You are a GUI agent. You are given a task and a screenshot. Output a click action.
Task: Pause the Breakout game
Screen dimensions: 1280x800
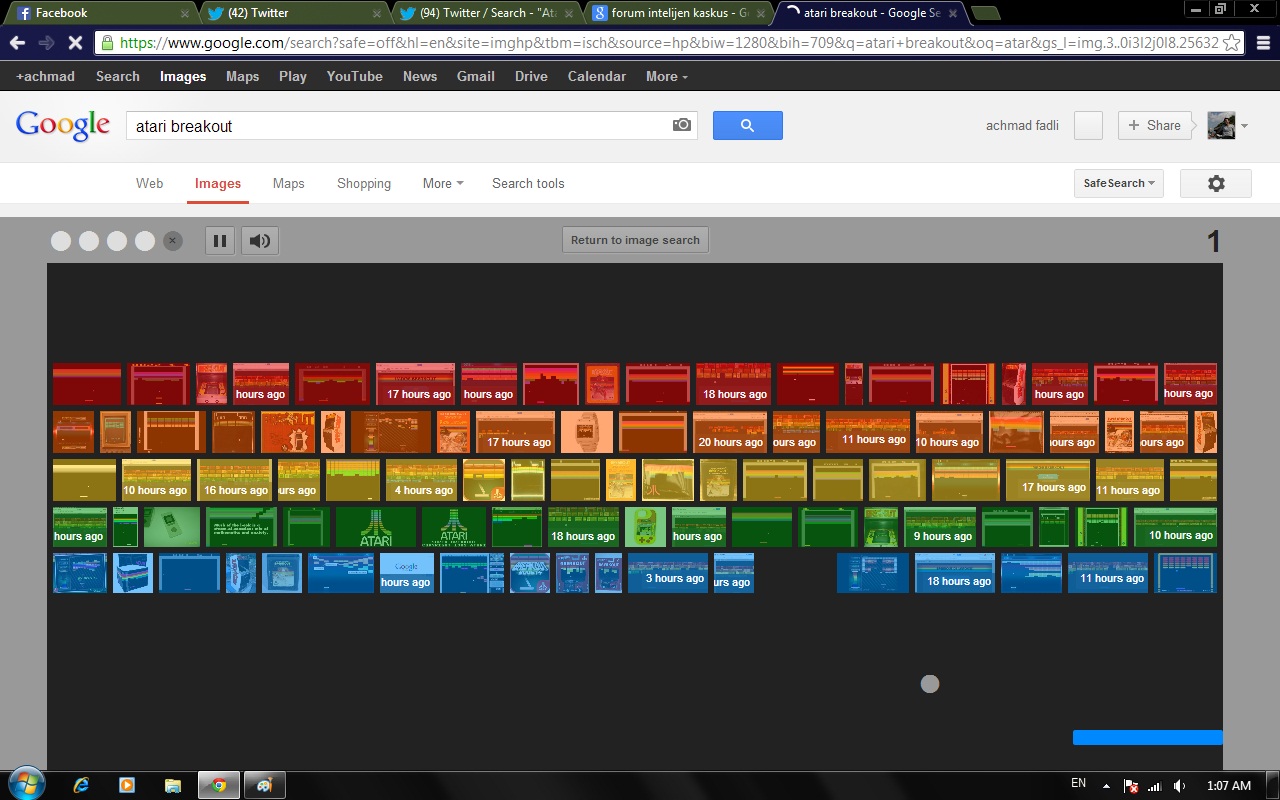click(x=220, y=240)
